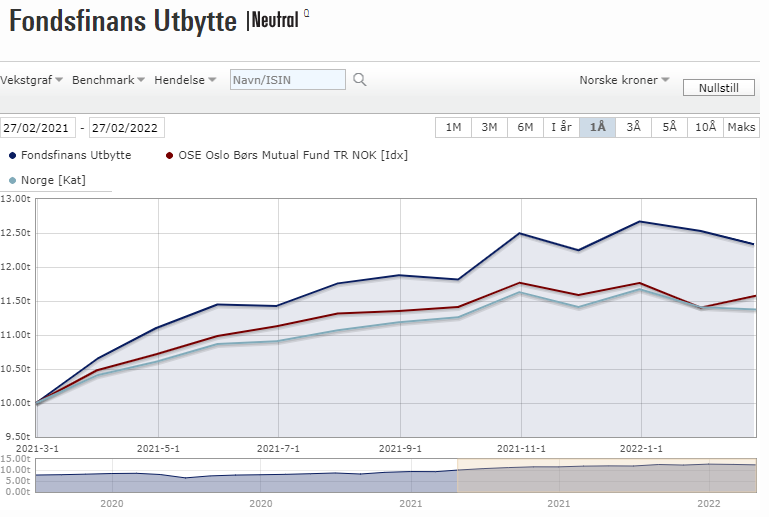Click OSE Oslo Børs Mutual Fund legend label
This screenshot has width=769, height=517.
[293, 155]
